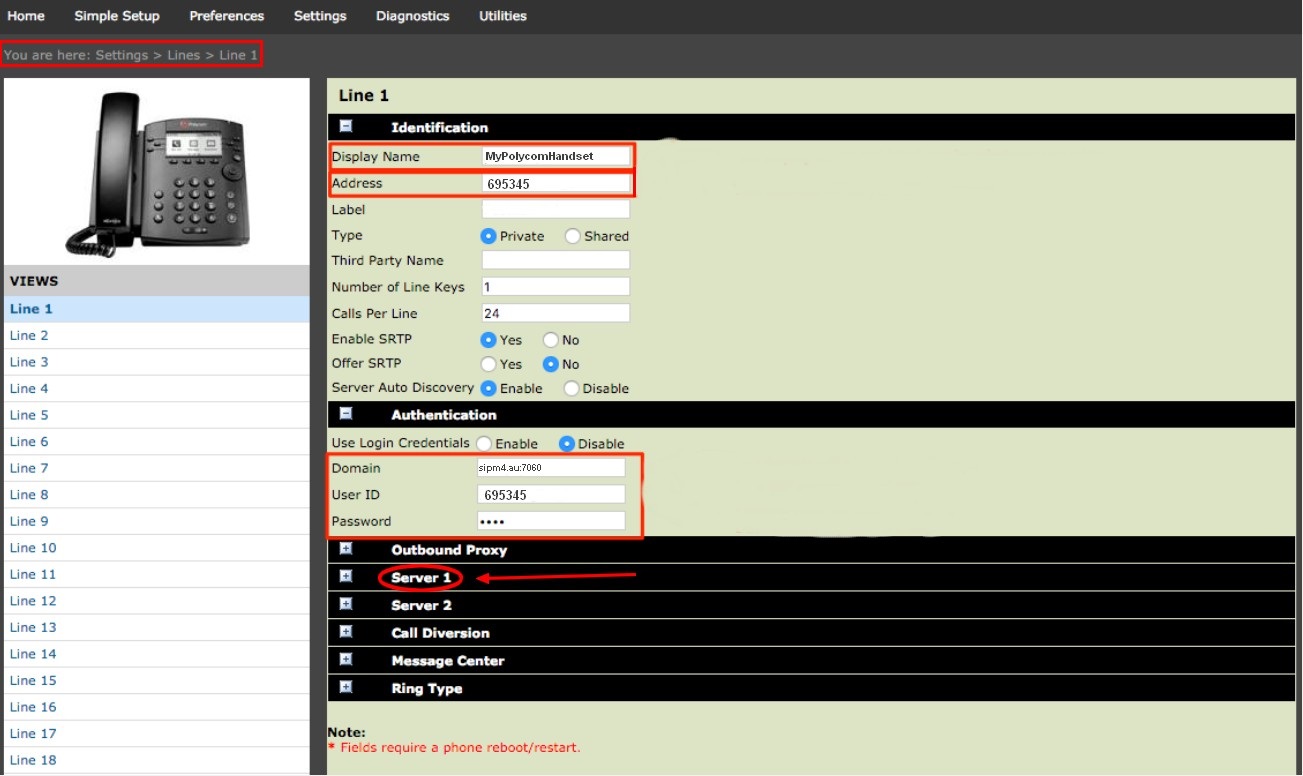
Task: Open the Diagnostics menu
Action: 412,16
